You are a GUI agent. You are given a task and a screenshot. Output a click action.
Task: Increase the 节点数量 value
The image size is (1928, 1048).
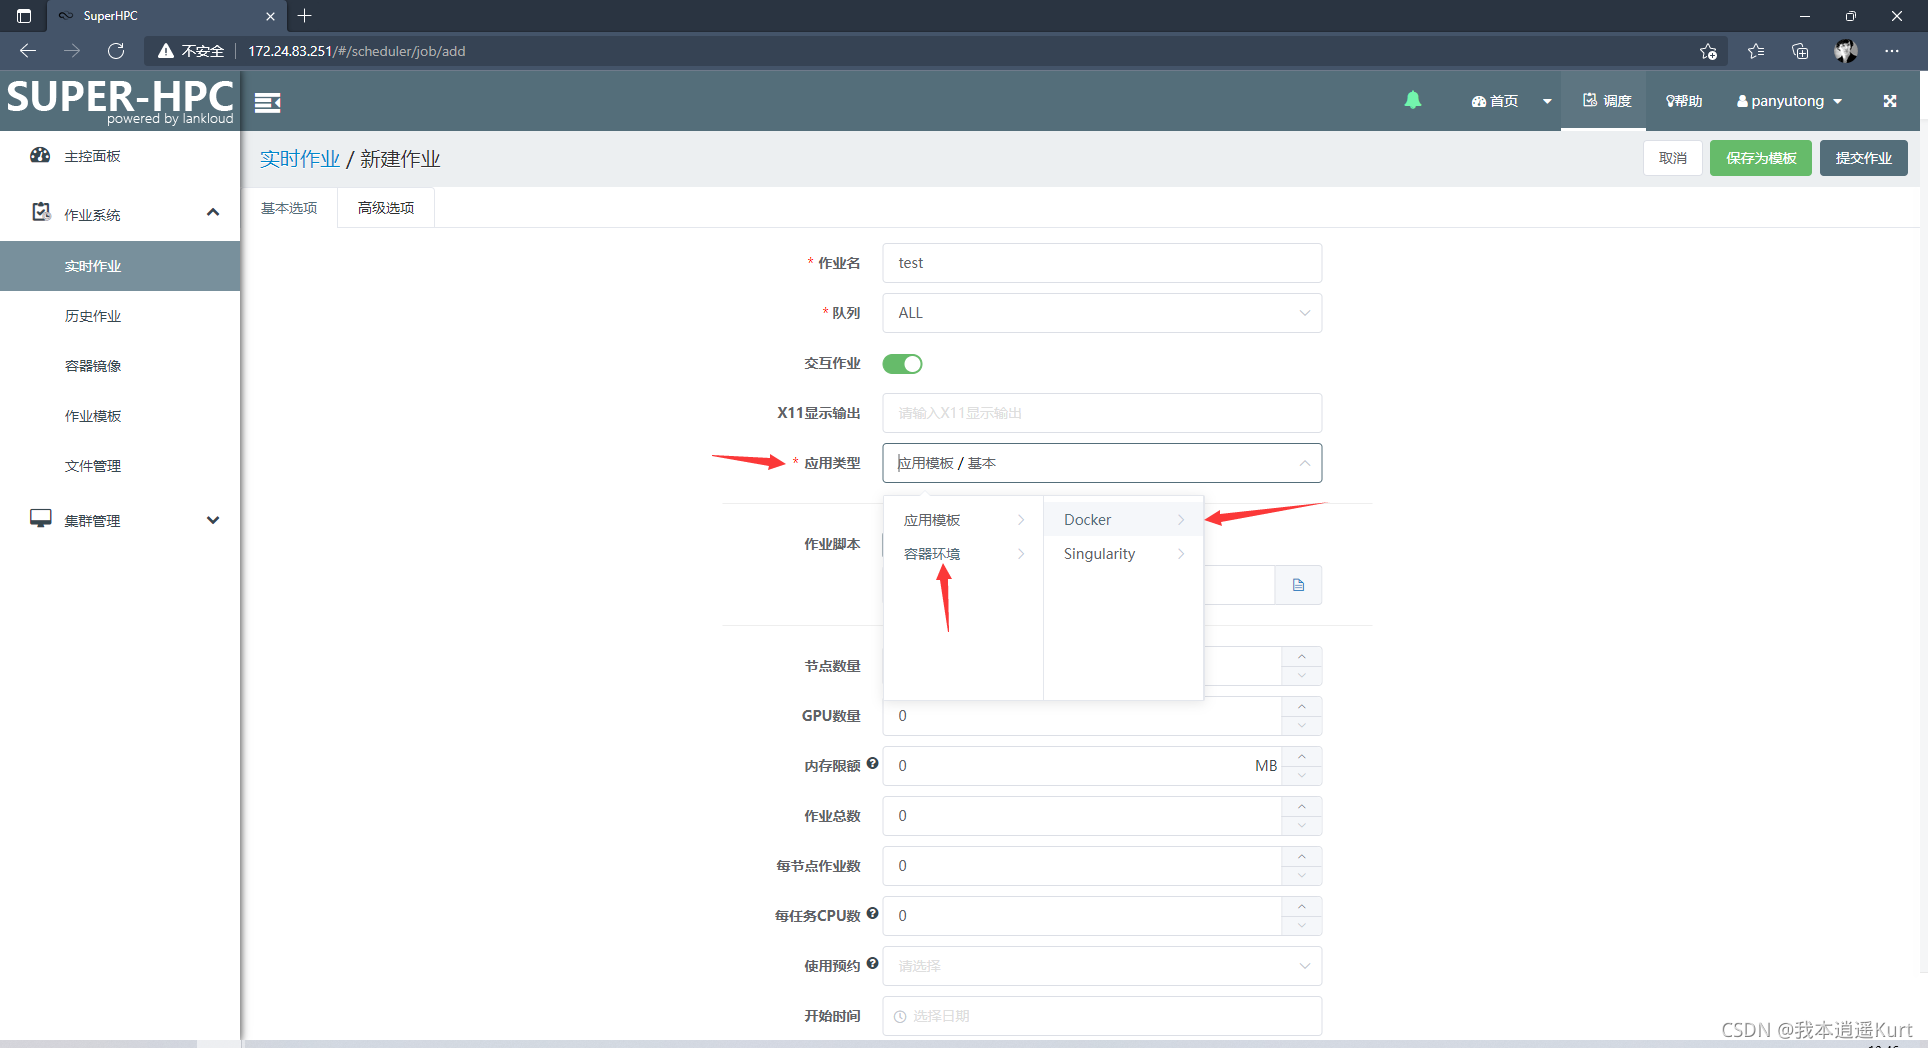pos(1302,656)
